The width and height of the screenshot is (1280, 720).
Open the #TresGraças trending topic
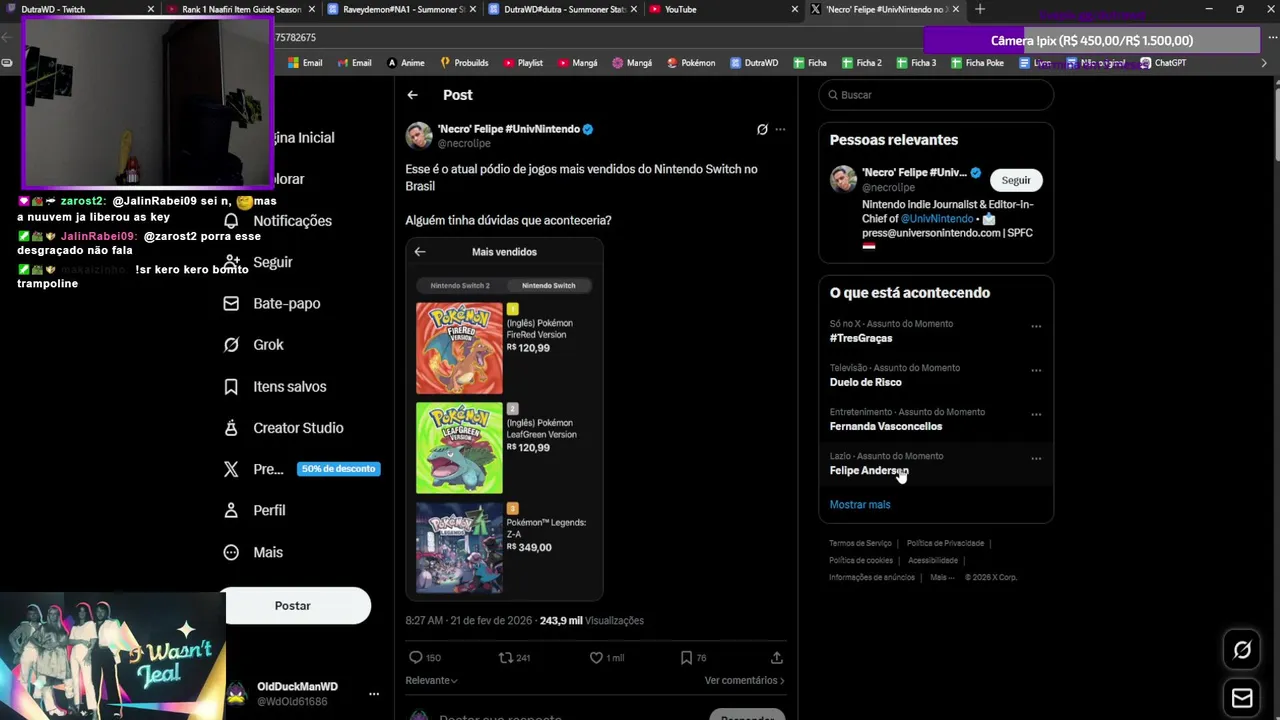click(861, 338)
